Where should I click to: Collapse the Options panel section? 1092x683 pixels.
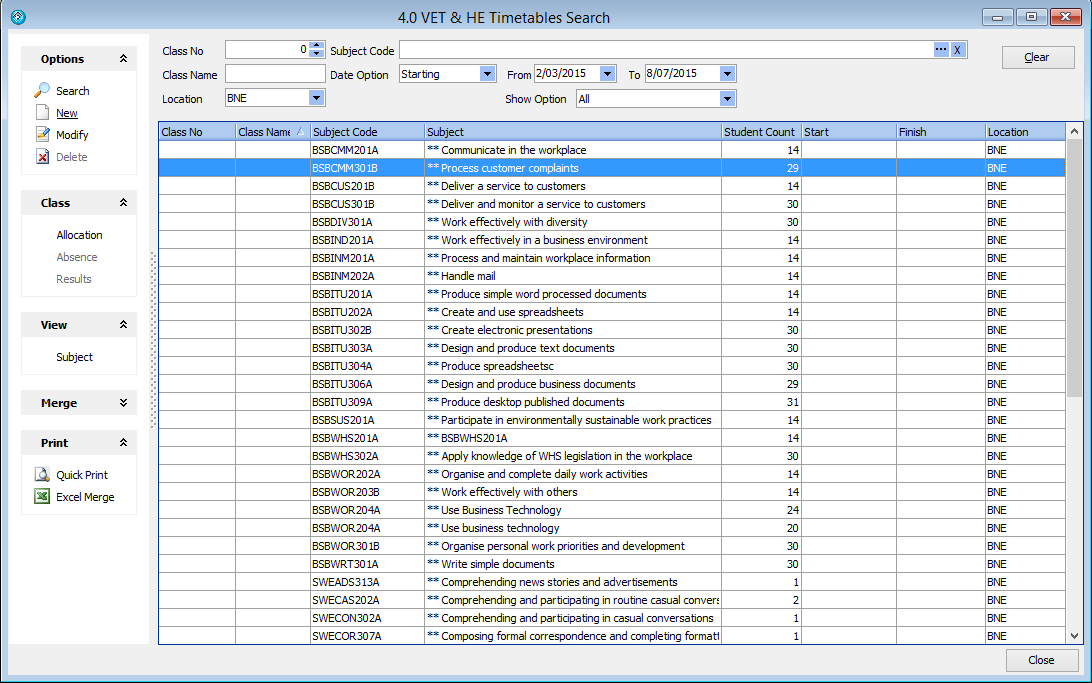click(x=123, y=59)
